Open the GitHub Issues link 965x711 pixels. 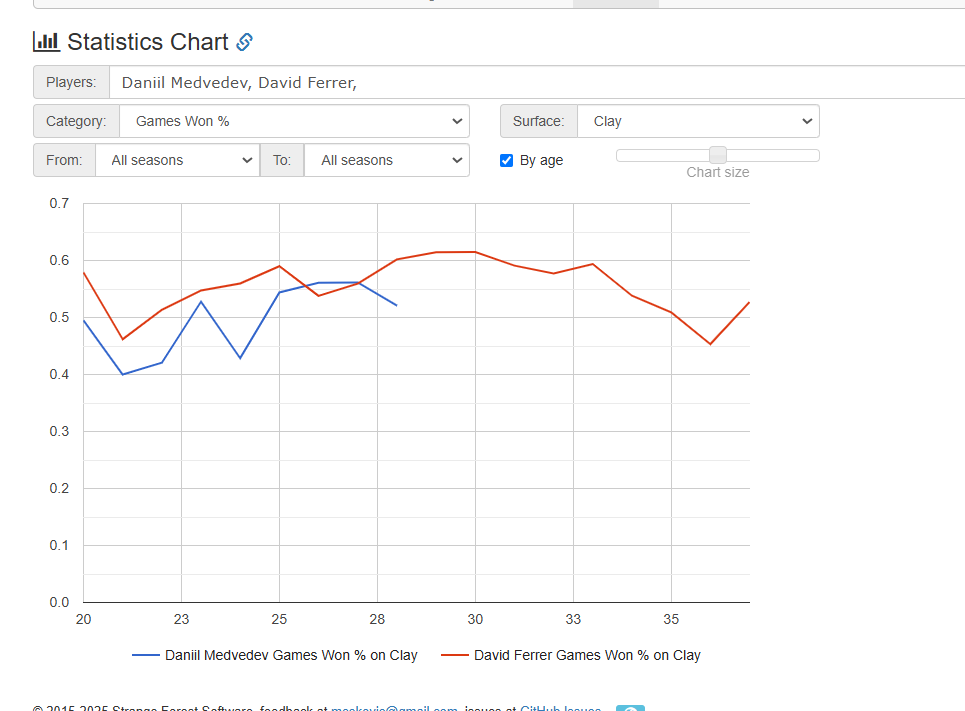560,708
